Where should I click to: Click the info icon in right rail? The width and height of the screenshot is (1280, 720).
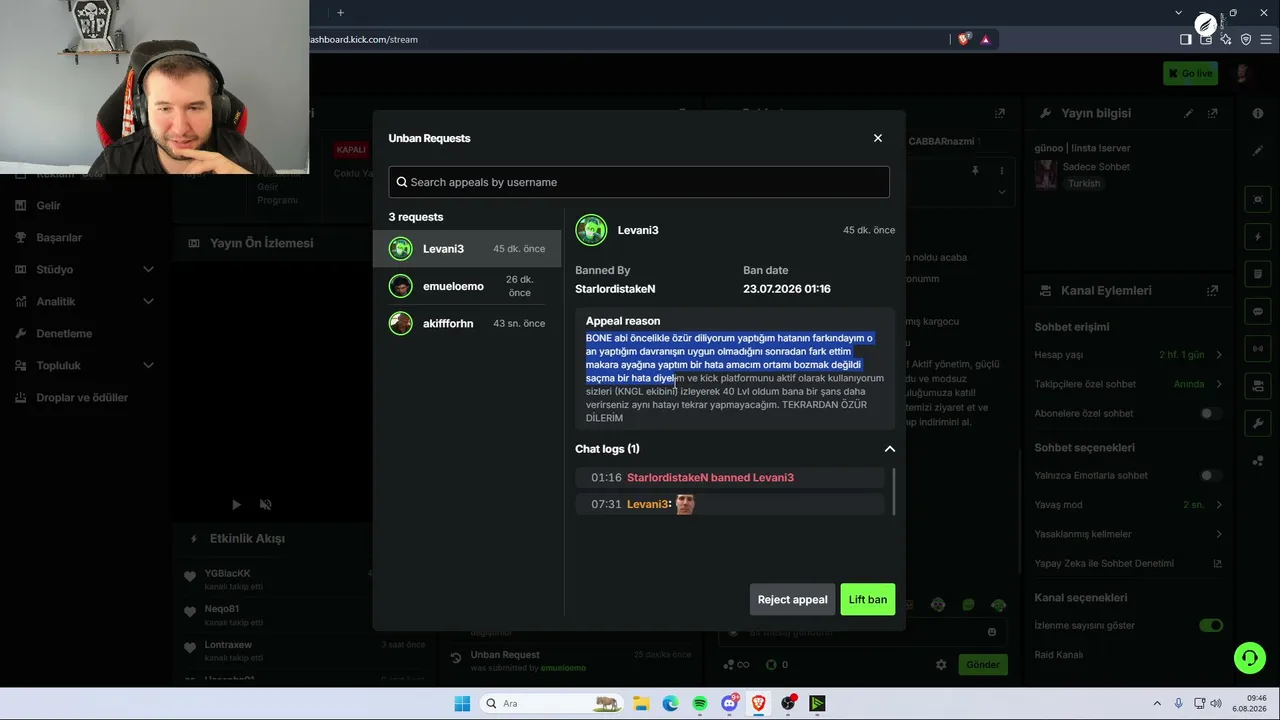[x=1258, y=113]
